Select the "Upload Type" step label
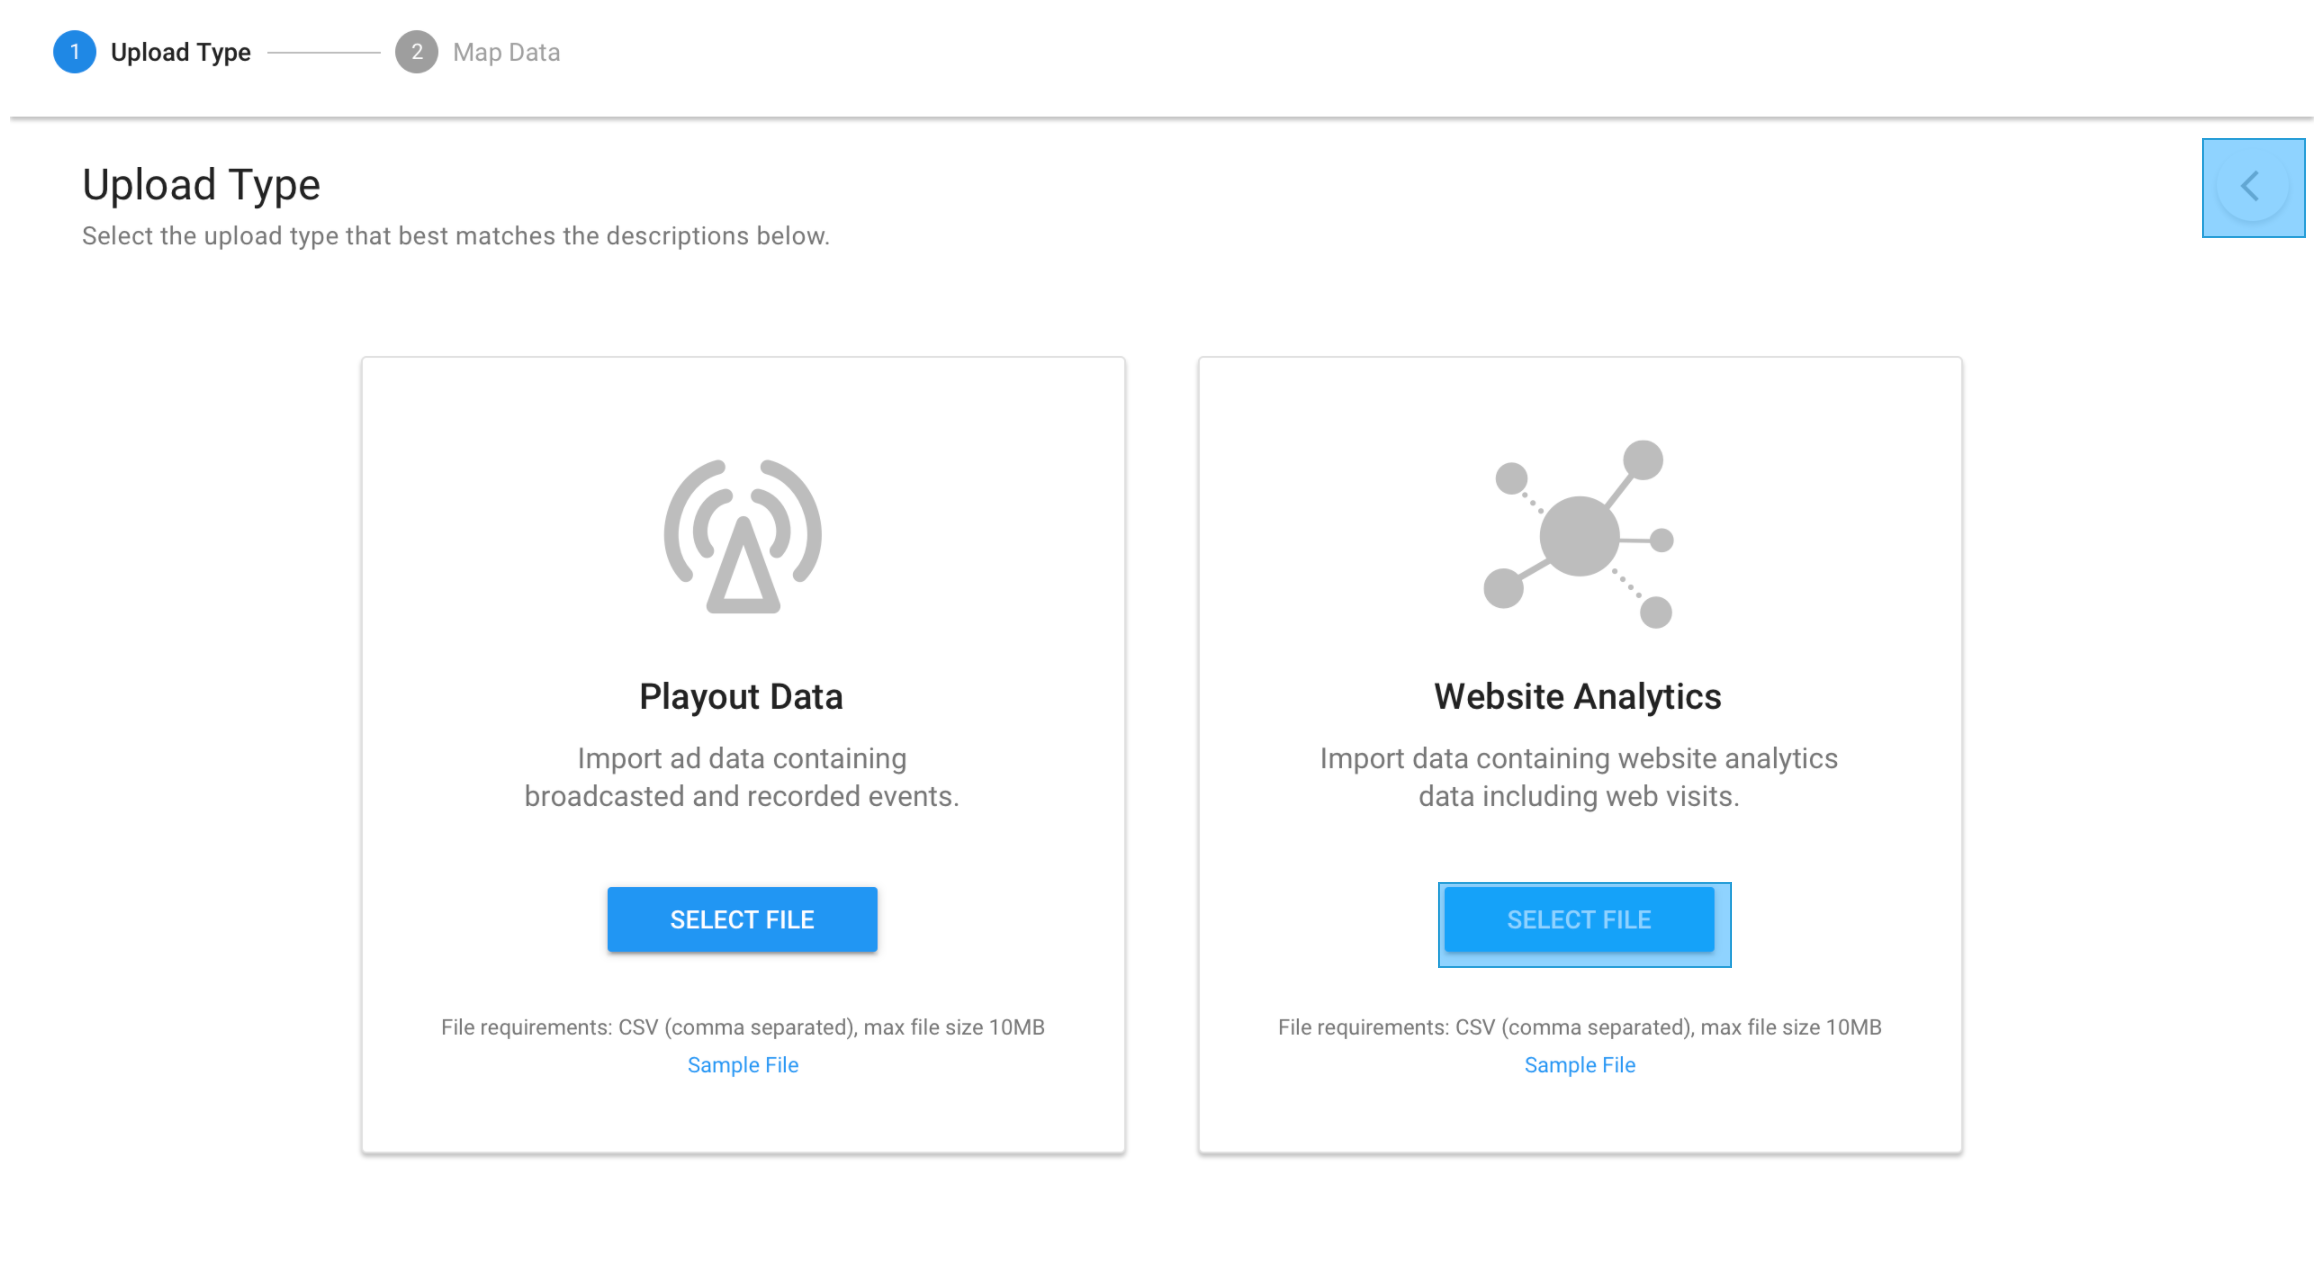This screenshot has width=2324, height=1270. [x=180, y=52]
